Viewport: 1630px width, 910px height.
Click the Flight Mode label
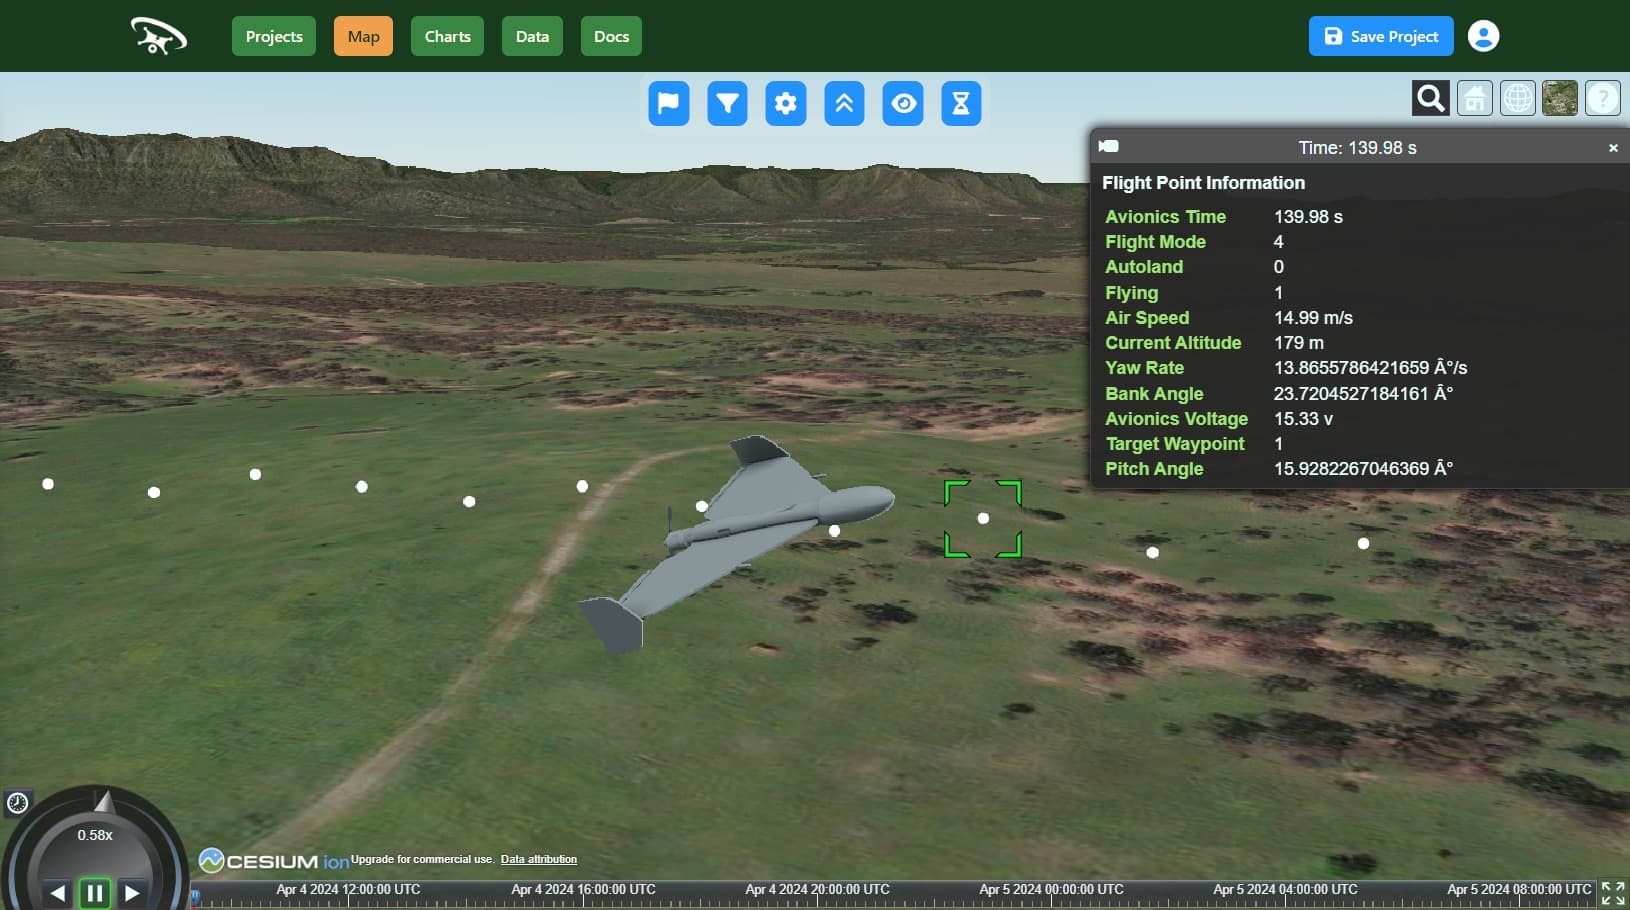pyautogui.click(x=1155, y=242)
